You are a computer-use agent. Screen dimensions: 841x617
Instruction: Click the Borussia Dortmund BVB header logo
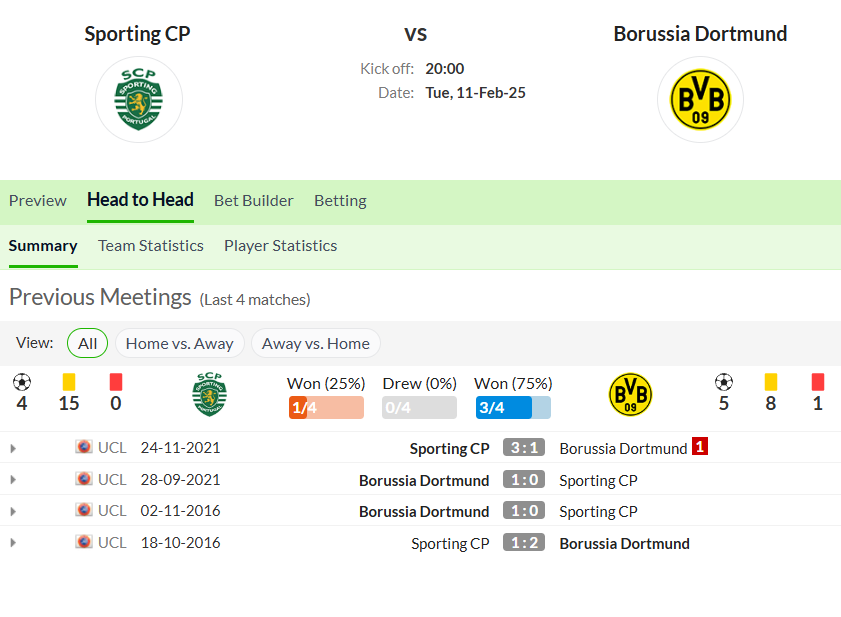[x=700, y=99]
